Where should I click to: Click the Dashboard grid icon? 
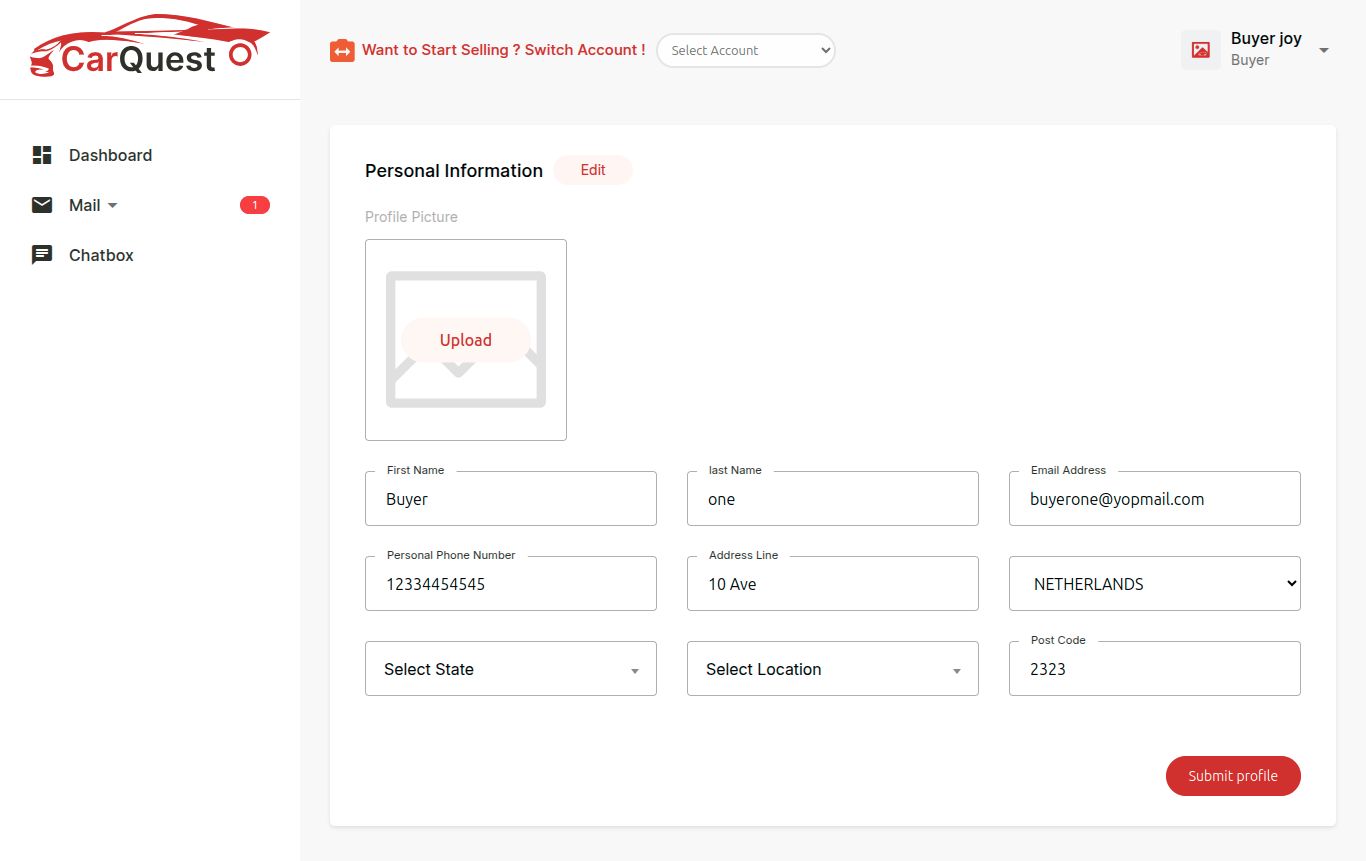point(42,155)
